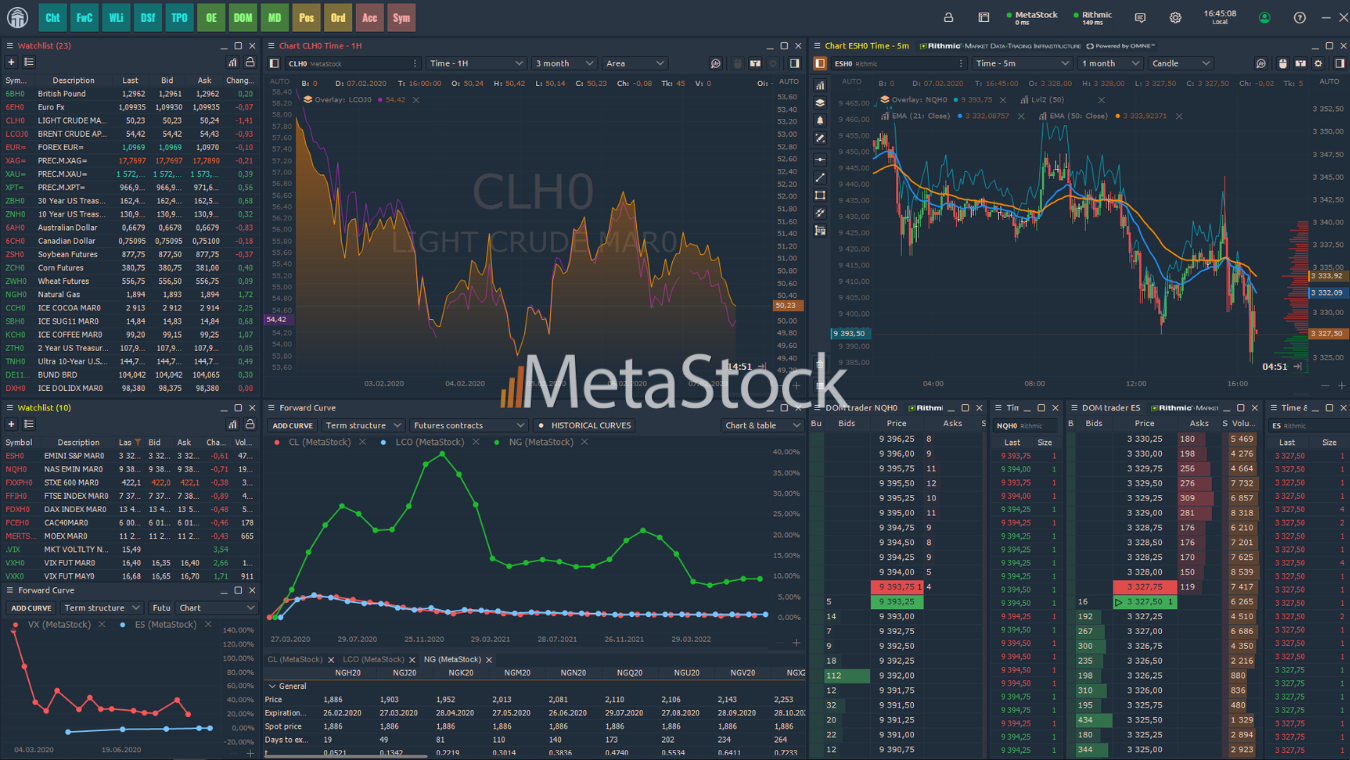1350x760 pixels.
Task: Toggle AUTO scale on CLH0 right price axis
Action: click(x=789, y=82)
